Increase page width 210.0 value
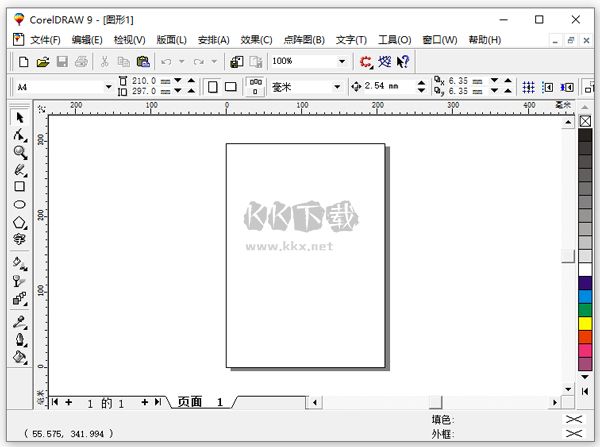600x447 pixels. coord(191,81)
